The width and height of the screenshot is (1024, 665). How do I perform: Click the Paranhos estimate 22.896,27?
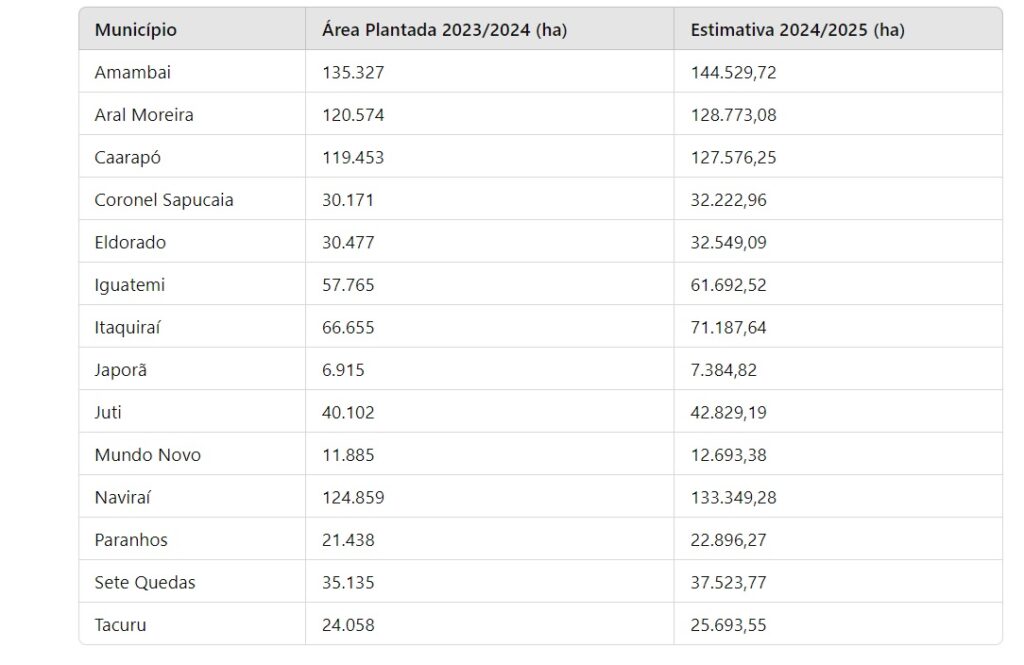(728, 540)
